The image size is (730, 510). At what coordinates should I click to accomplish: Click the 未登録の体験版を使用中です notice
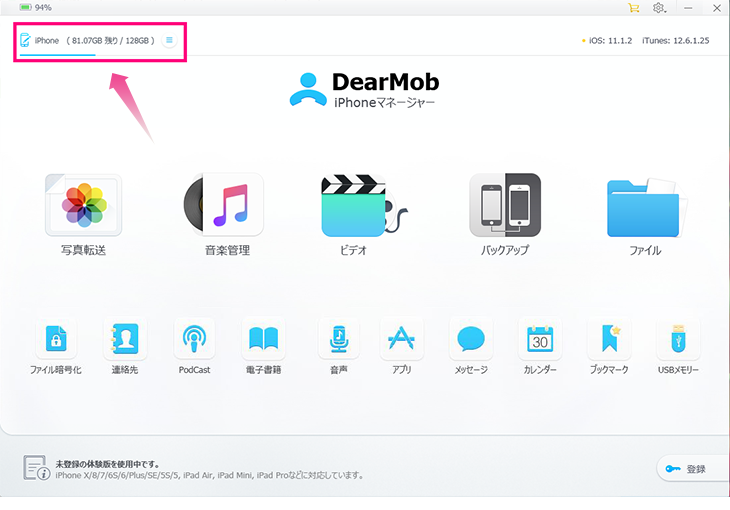coord(108,464)
